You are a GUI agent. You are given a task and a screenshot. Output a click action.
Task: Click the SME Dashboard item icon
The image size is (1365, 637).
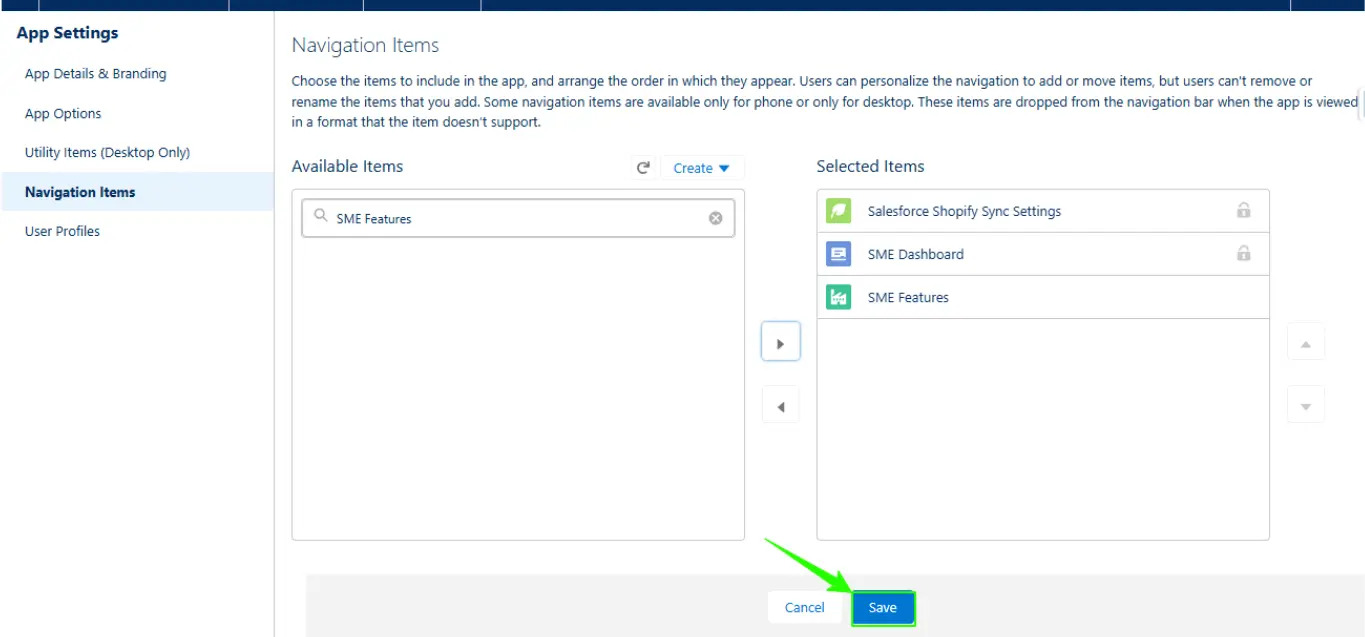(x=838, y=254)
